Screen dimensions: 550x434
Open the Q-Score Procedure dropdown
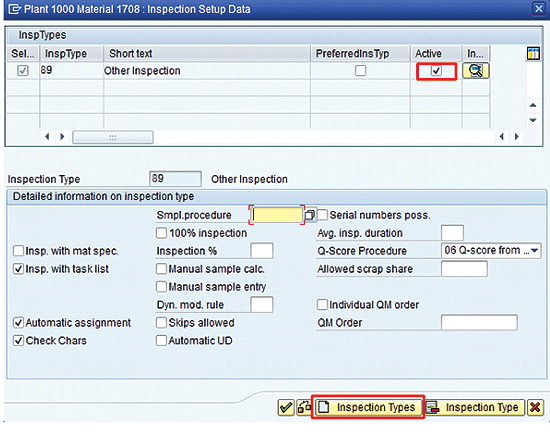coord(534,251)
